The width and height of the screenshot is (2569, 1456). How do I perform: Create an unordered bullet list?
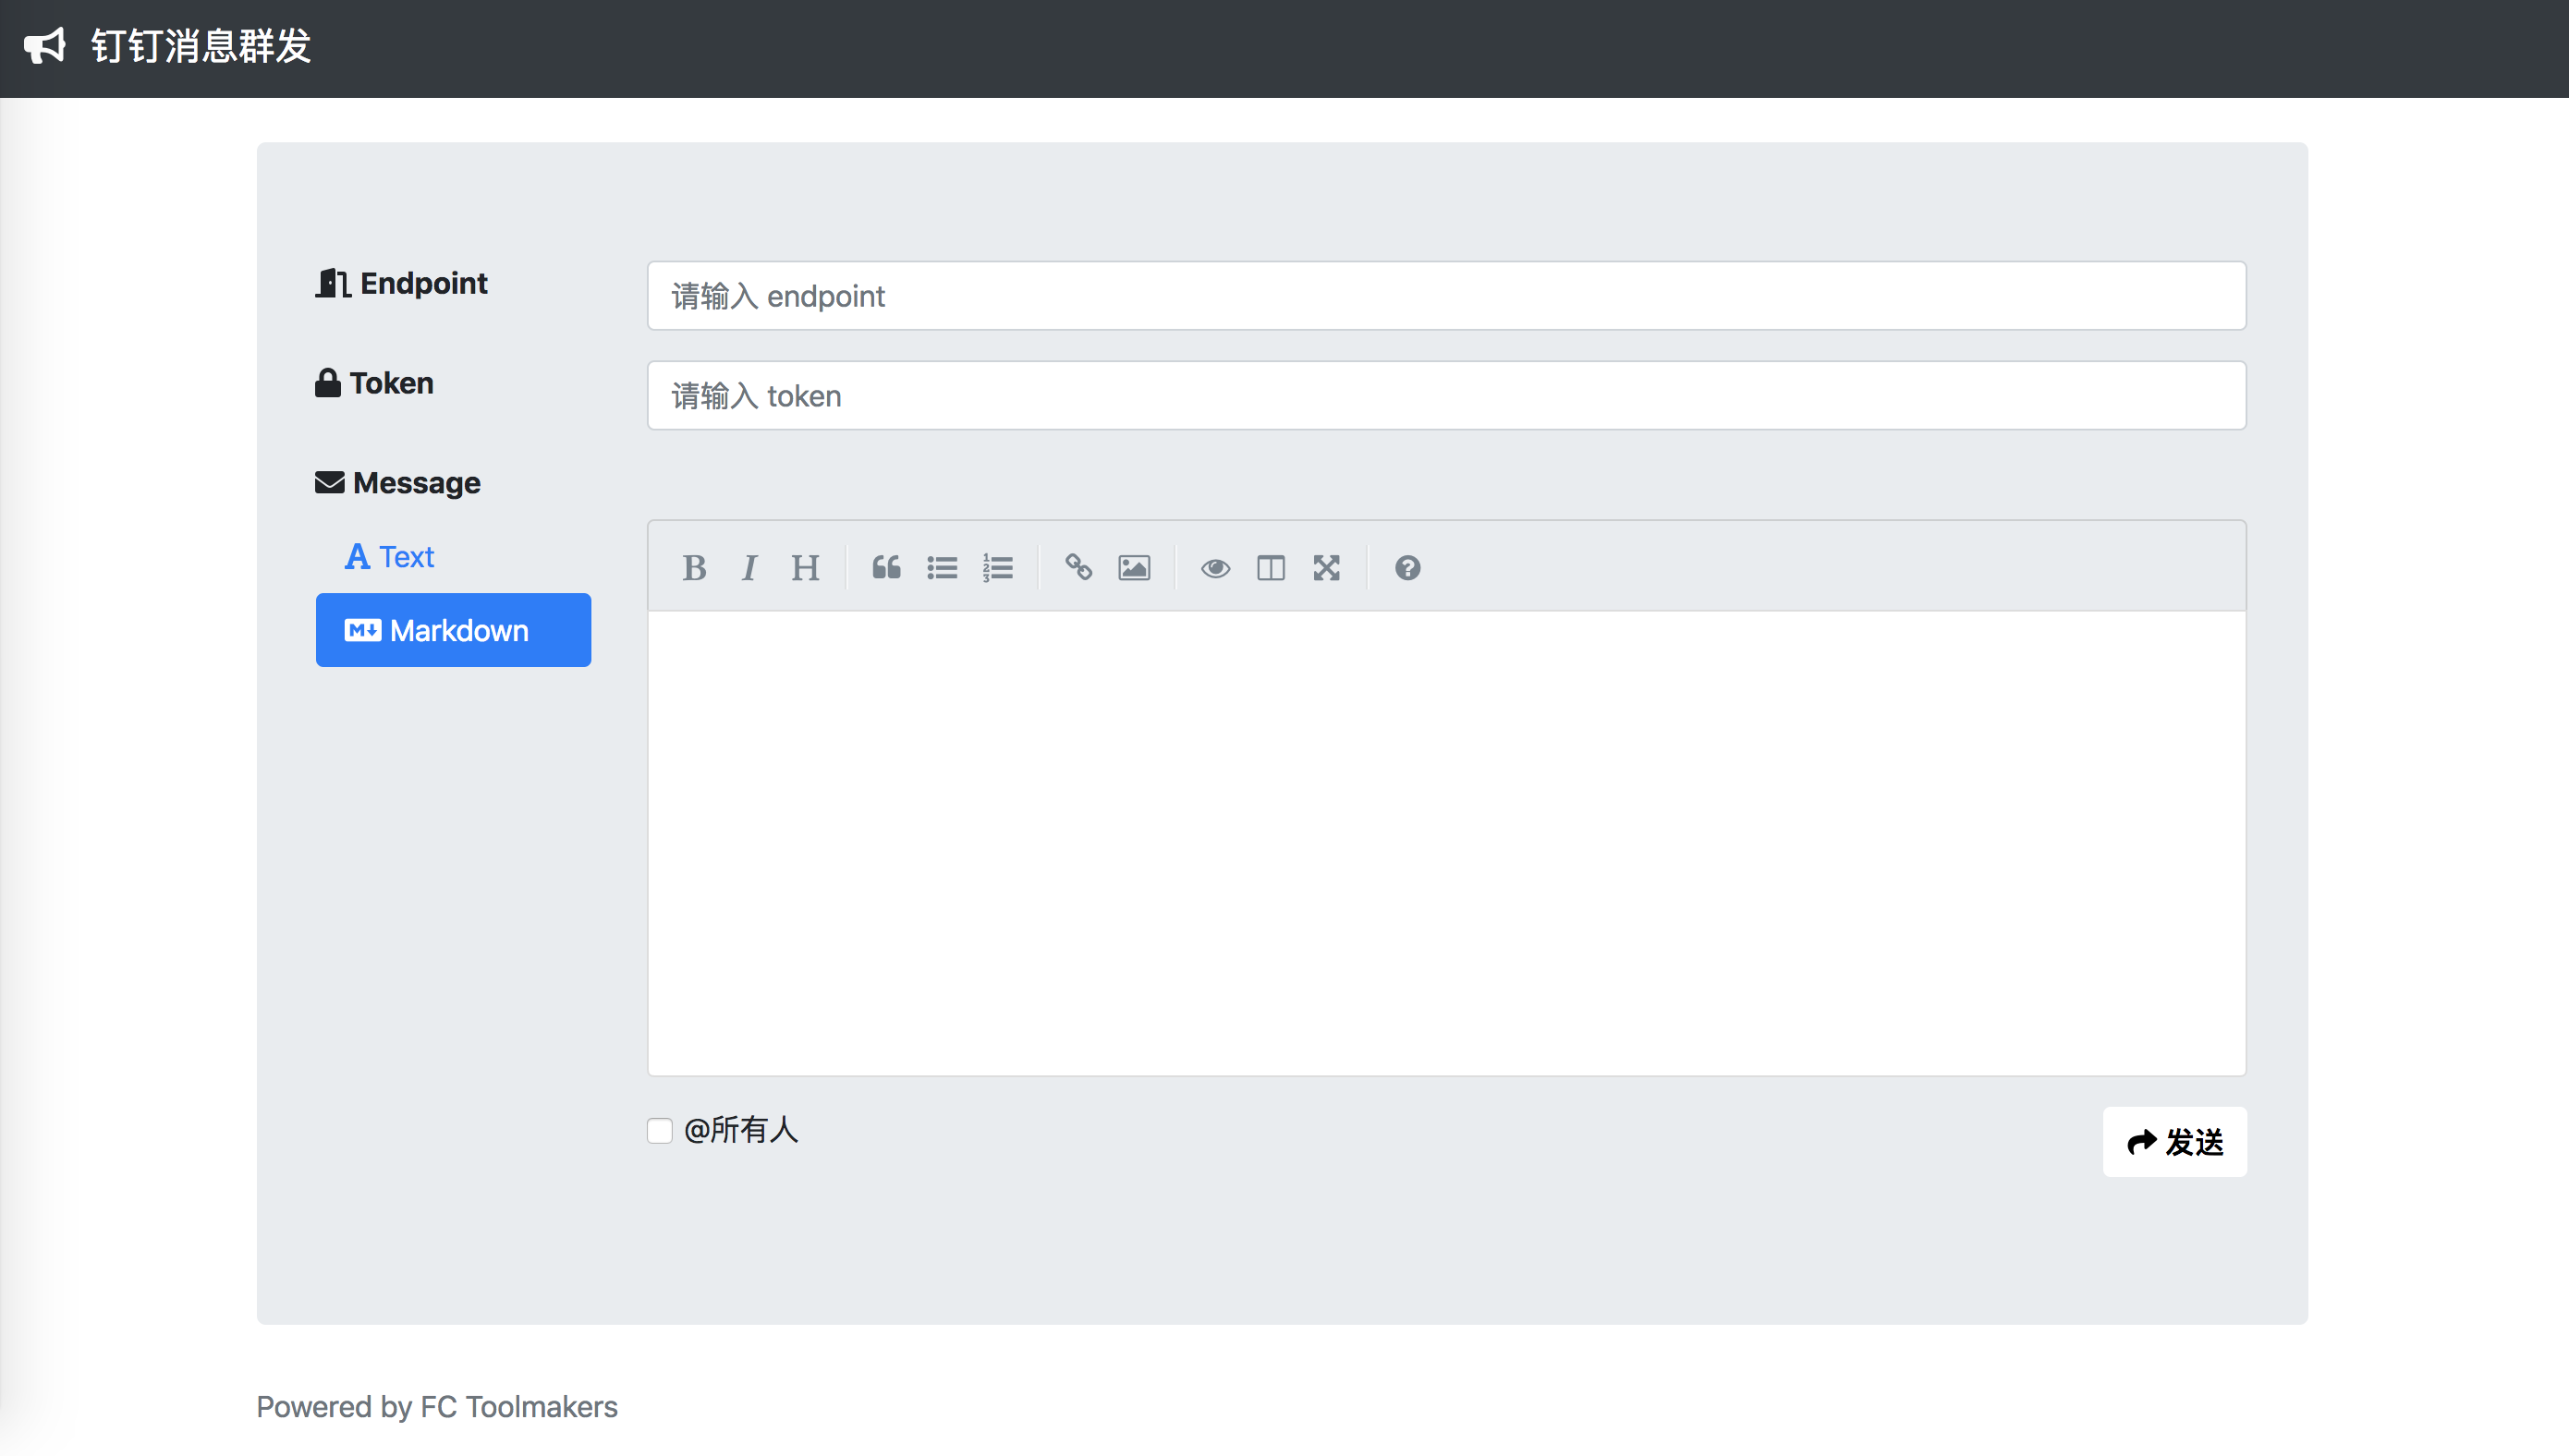[x=942, y=568]
